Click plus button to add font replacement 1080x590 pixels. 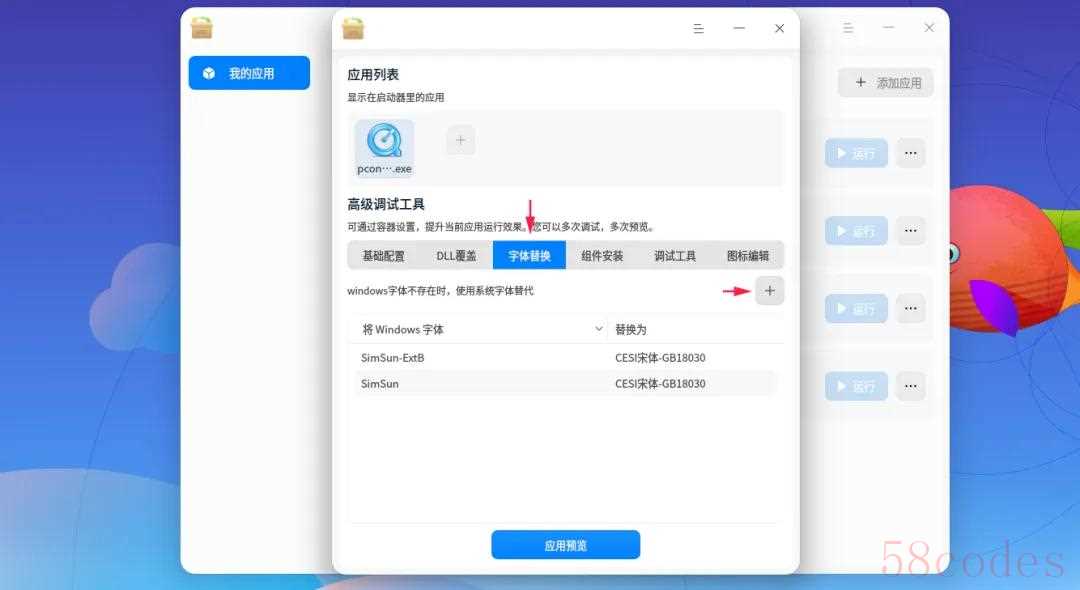click(769, 291)
